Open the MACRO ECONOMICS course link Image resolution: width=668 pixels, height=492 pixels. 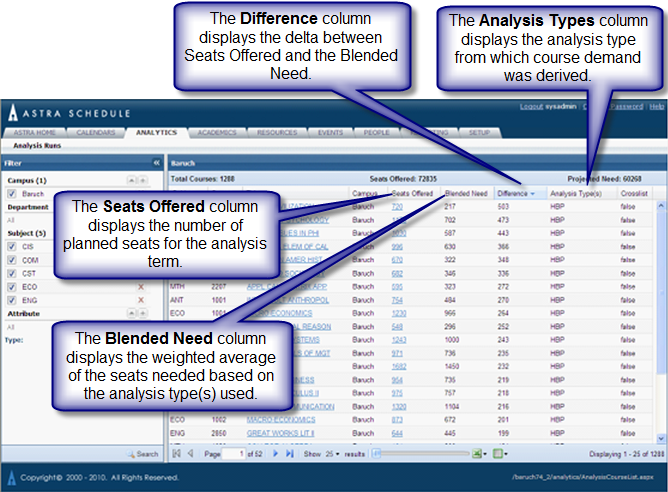(281, 420)
